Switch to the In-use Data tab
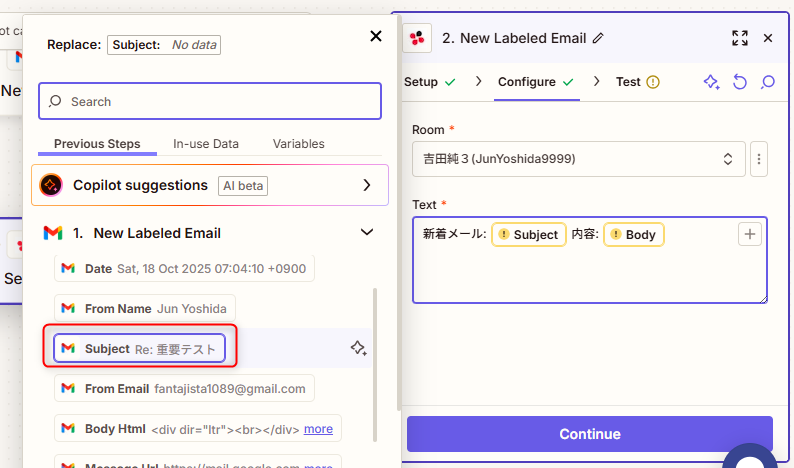 click(x=206, y=144)
